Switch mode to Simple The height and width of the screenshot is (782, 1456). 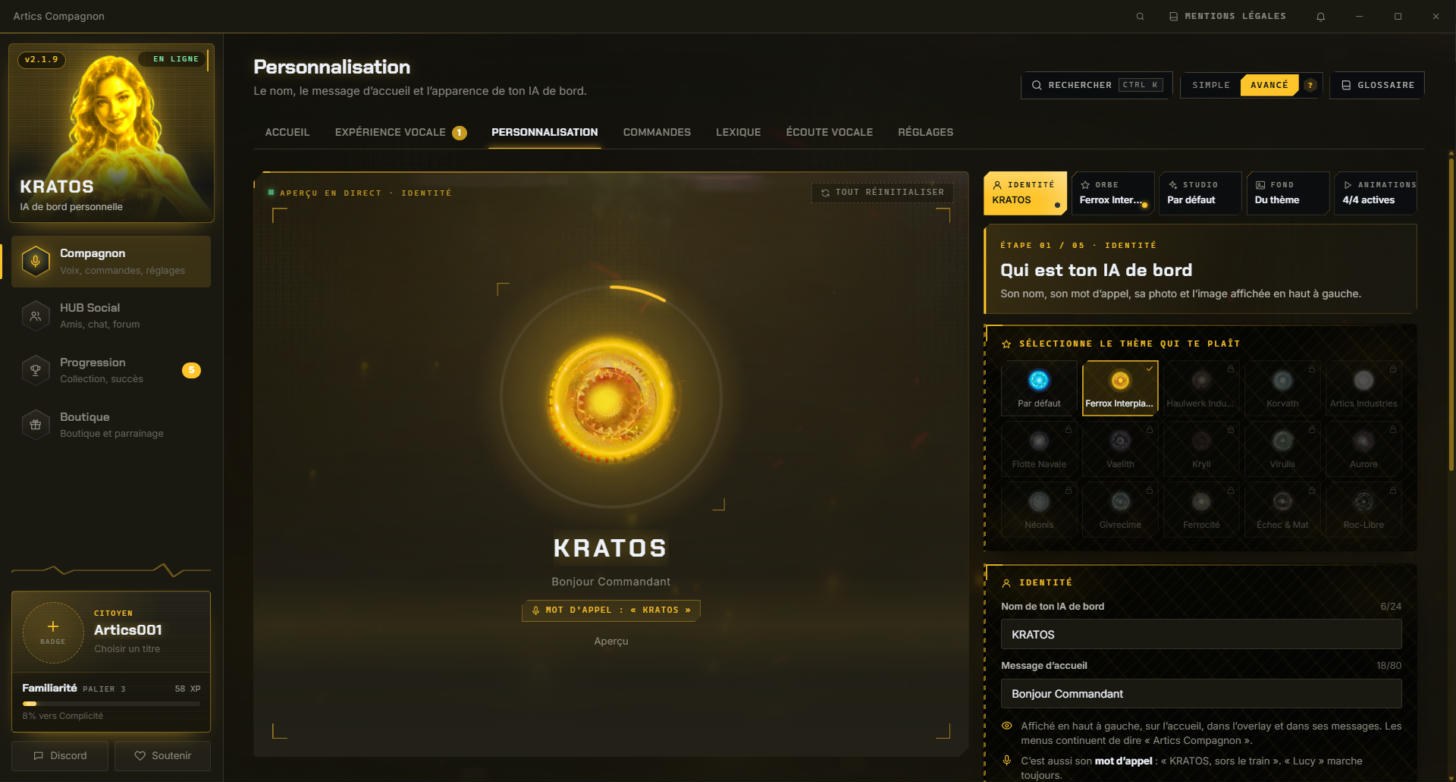[1211, 85]
